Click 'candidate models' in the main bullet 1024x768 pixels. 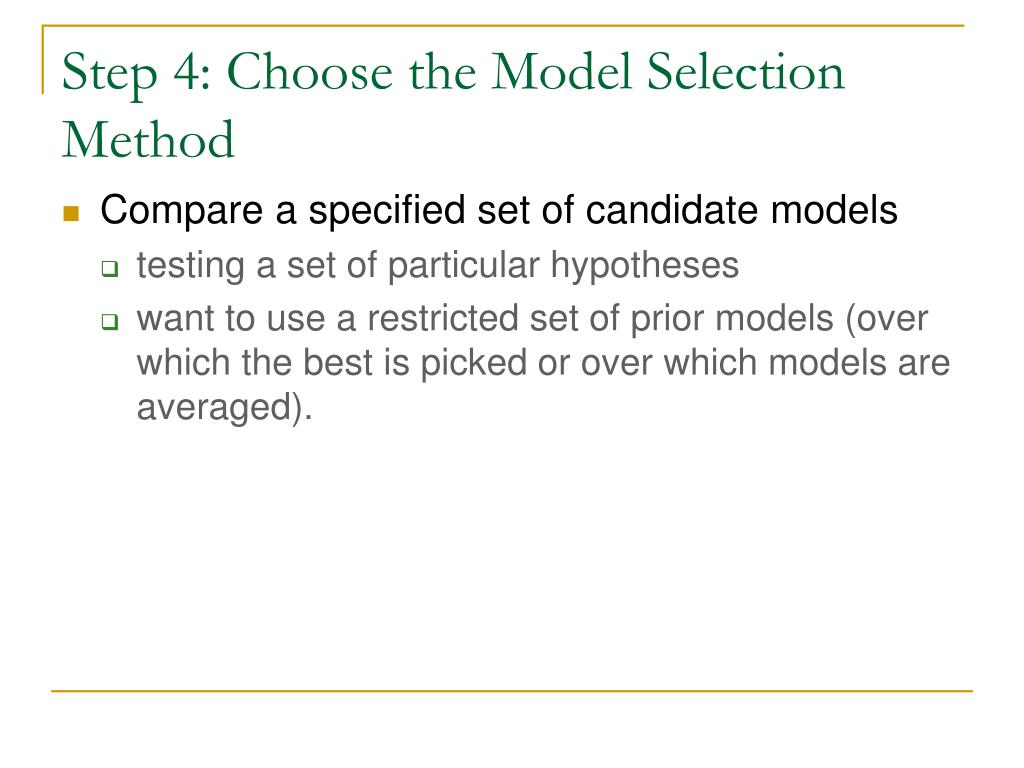741,210
